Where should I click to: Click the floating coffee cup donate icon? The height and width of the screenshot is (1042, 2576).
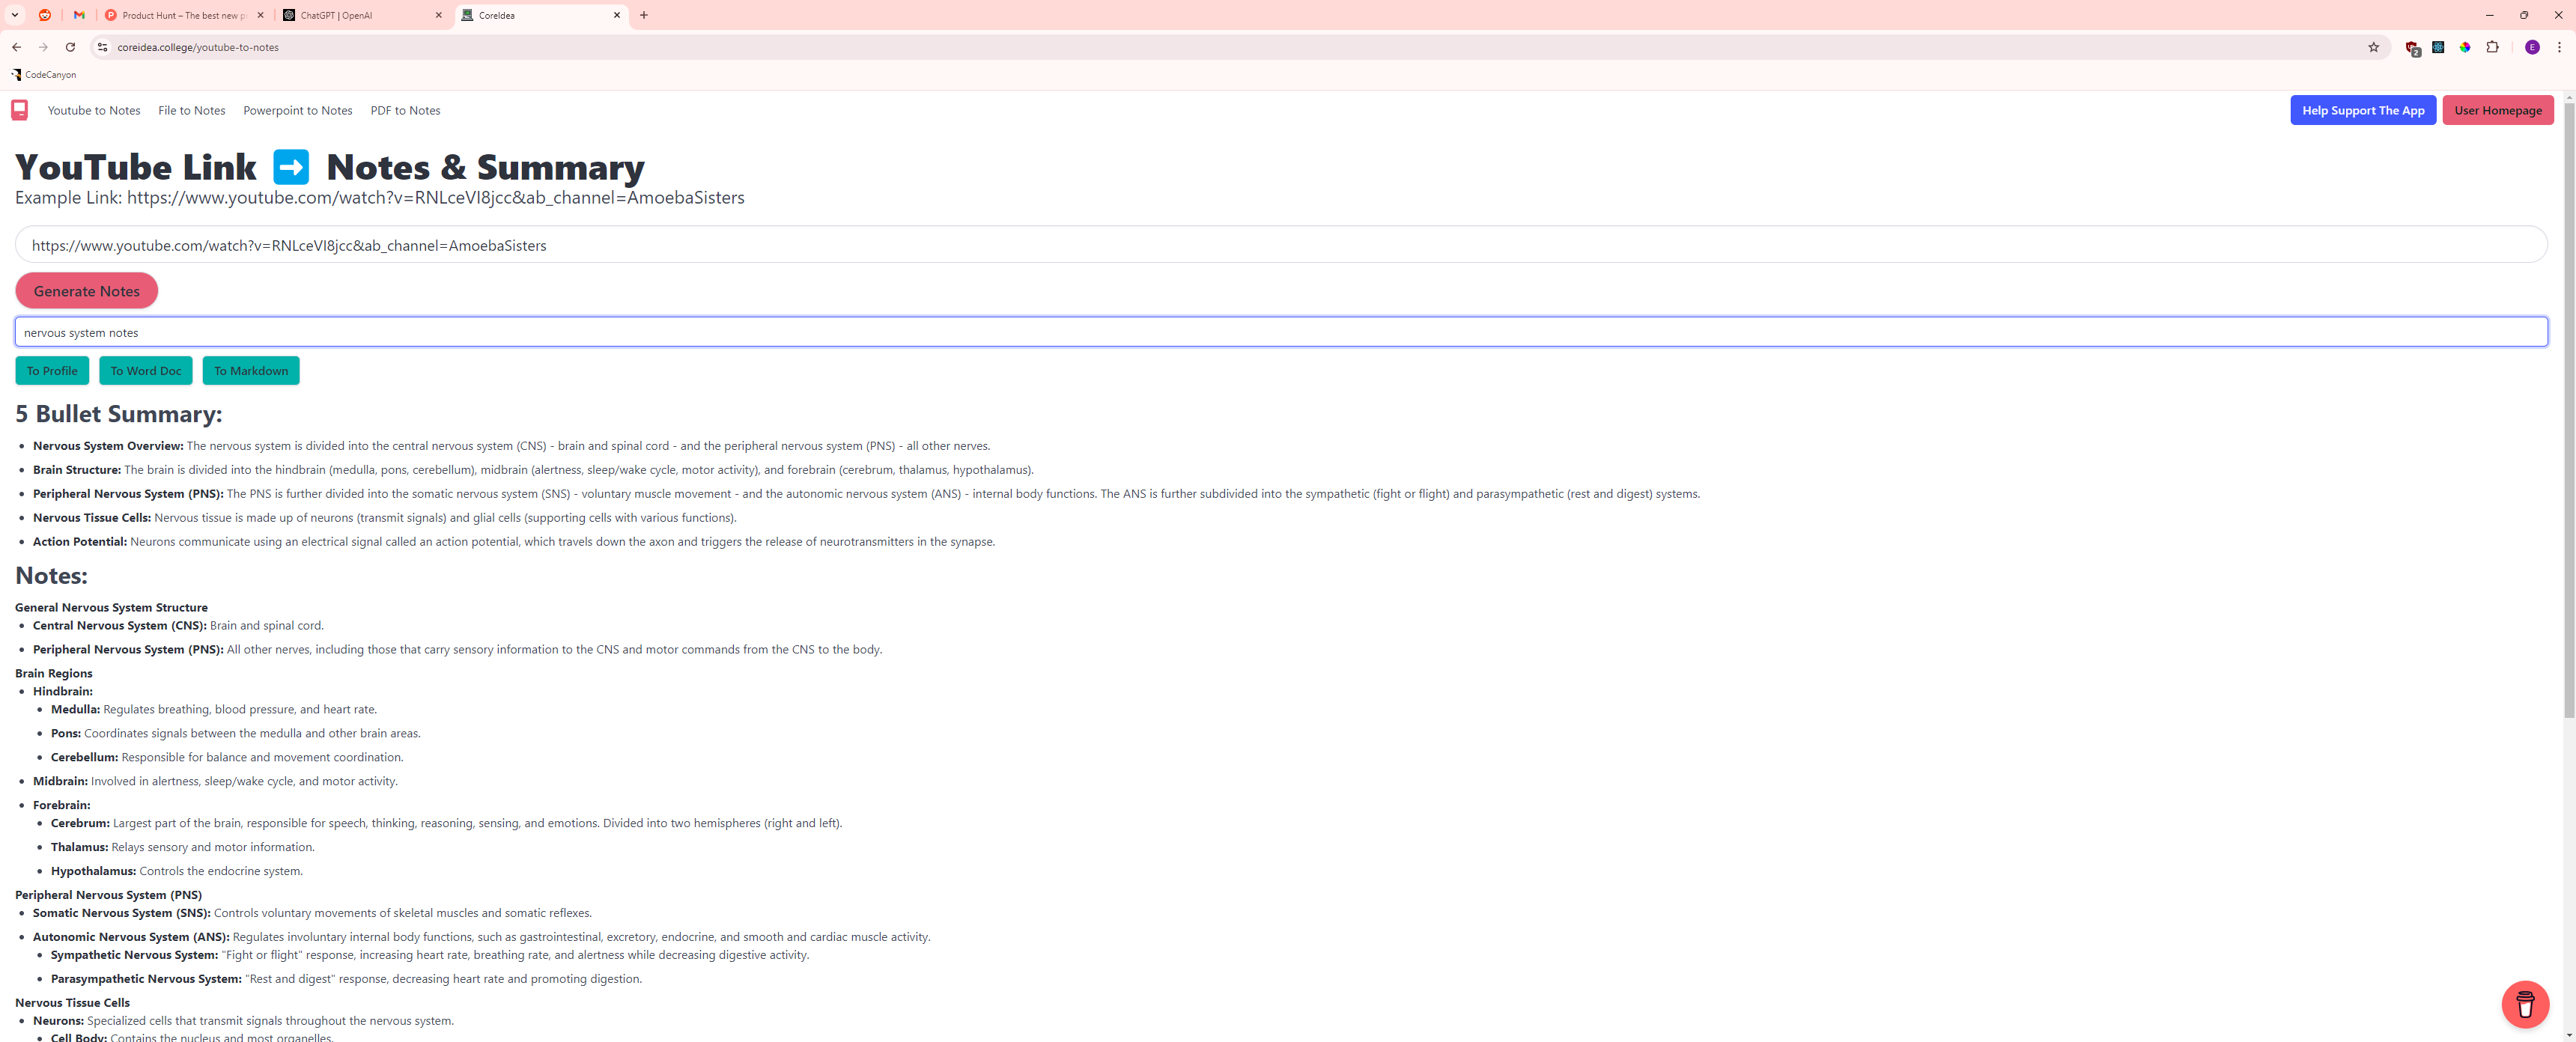pos(2524,1004)
